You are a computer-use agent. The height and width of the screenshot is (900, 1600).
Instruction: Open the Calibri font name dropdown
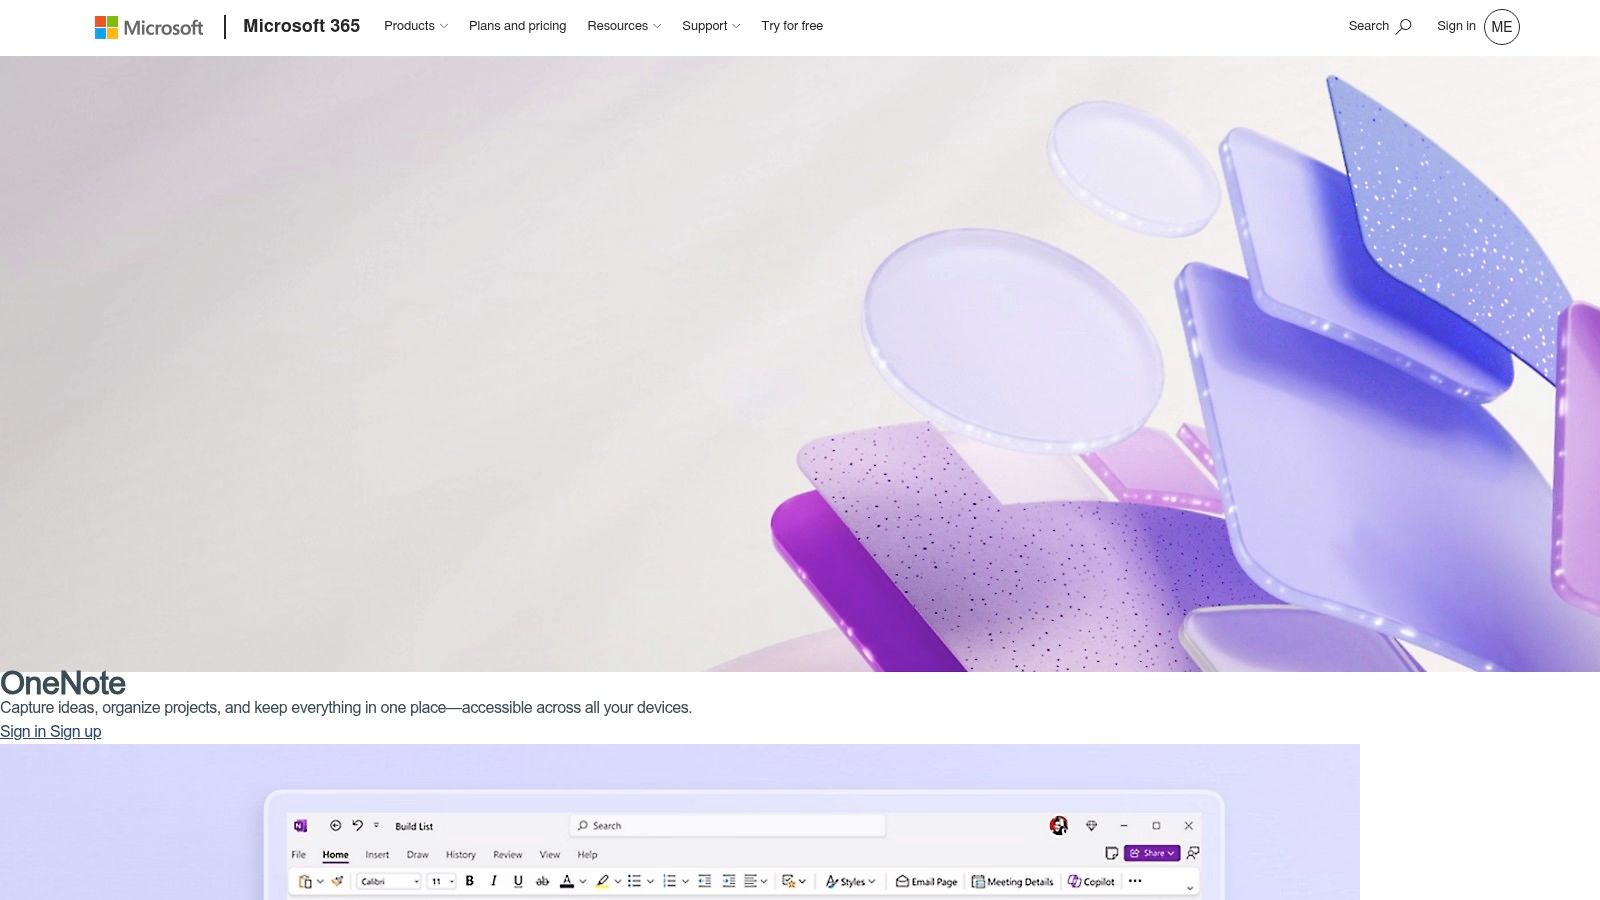tap(389, 881)
